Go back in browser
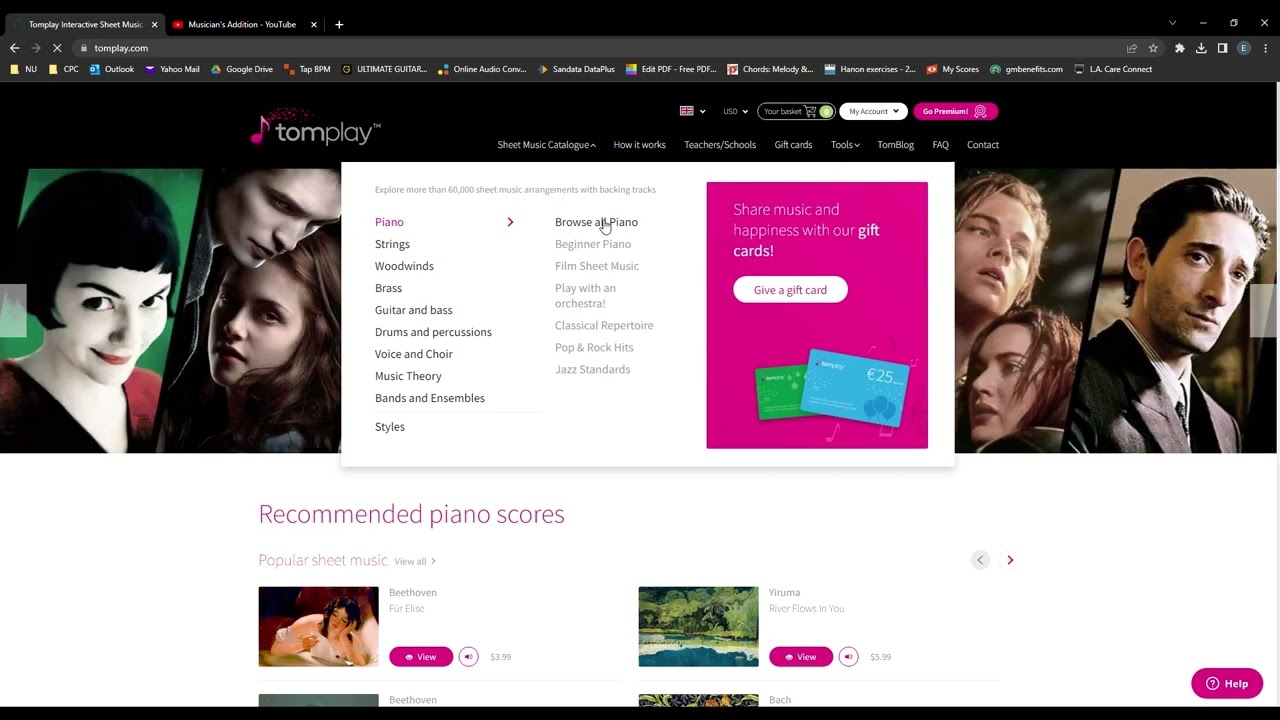The width and height of the screenshot is (1280, 720). tap(14, 48)
